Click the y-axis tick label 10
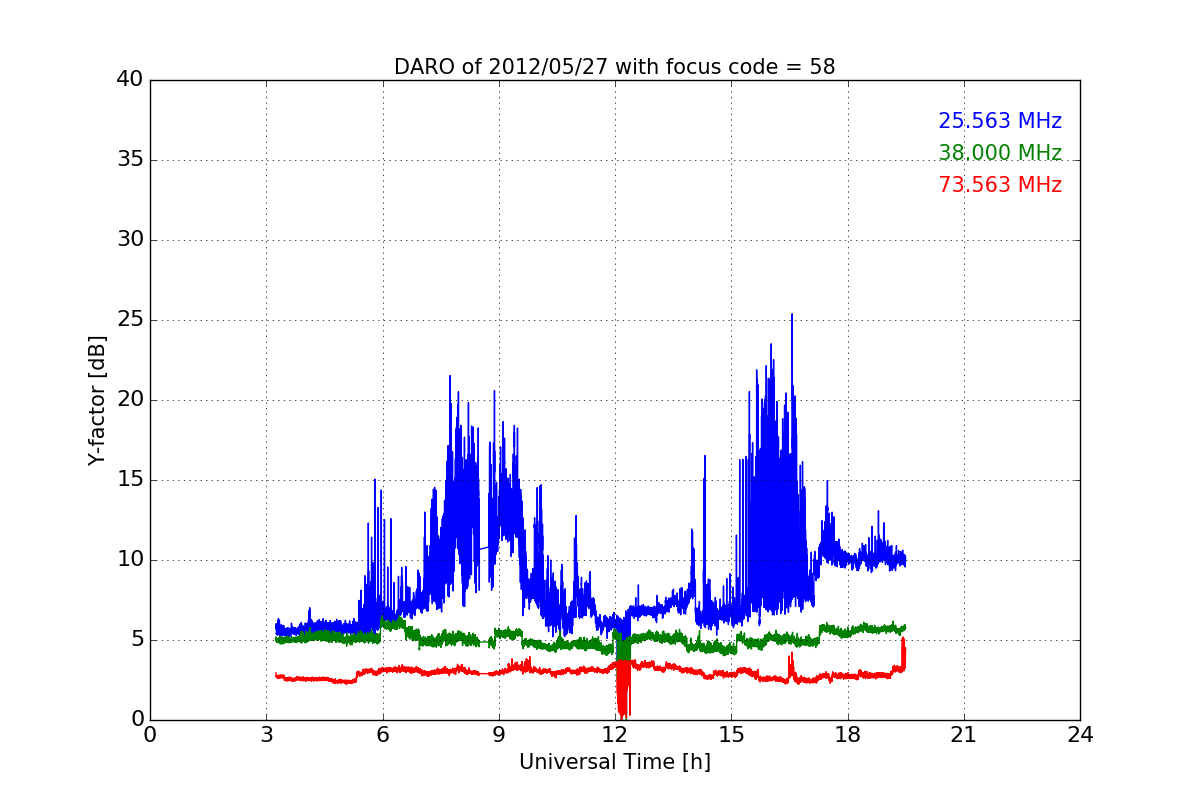The width and height of the screenshot is (1200, 800). point(130,560)
